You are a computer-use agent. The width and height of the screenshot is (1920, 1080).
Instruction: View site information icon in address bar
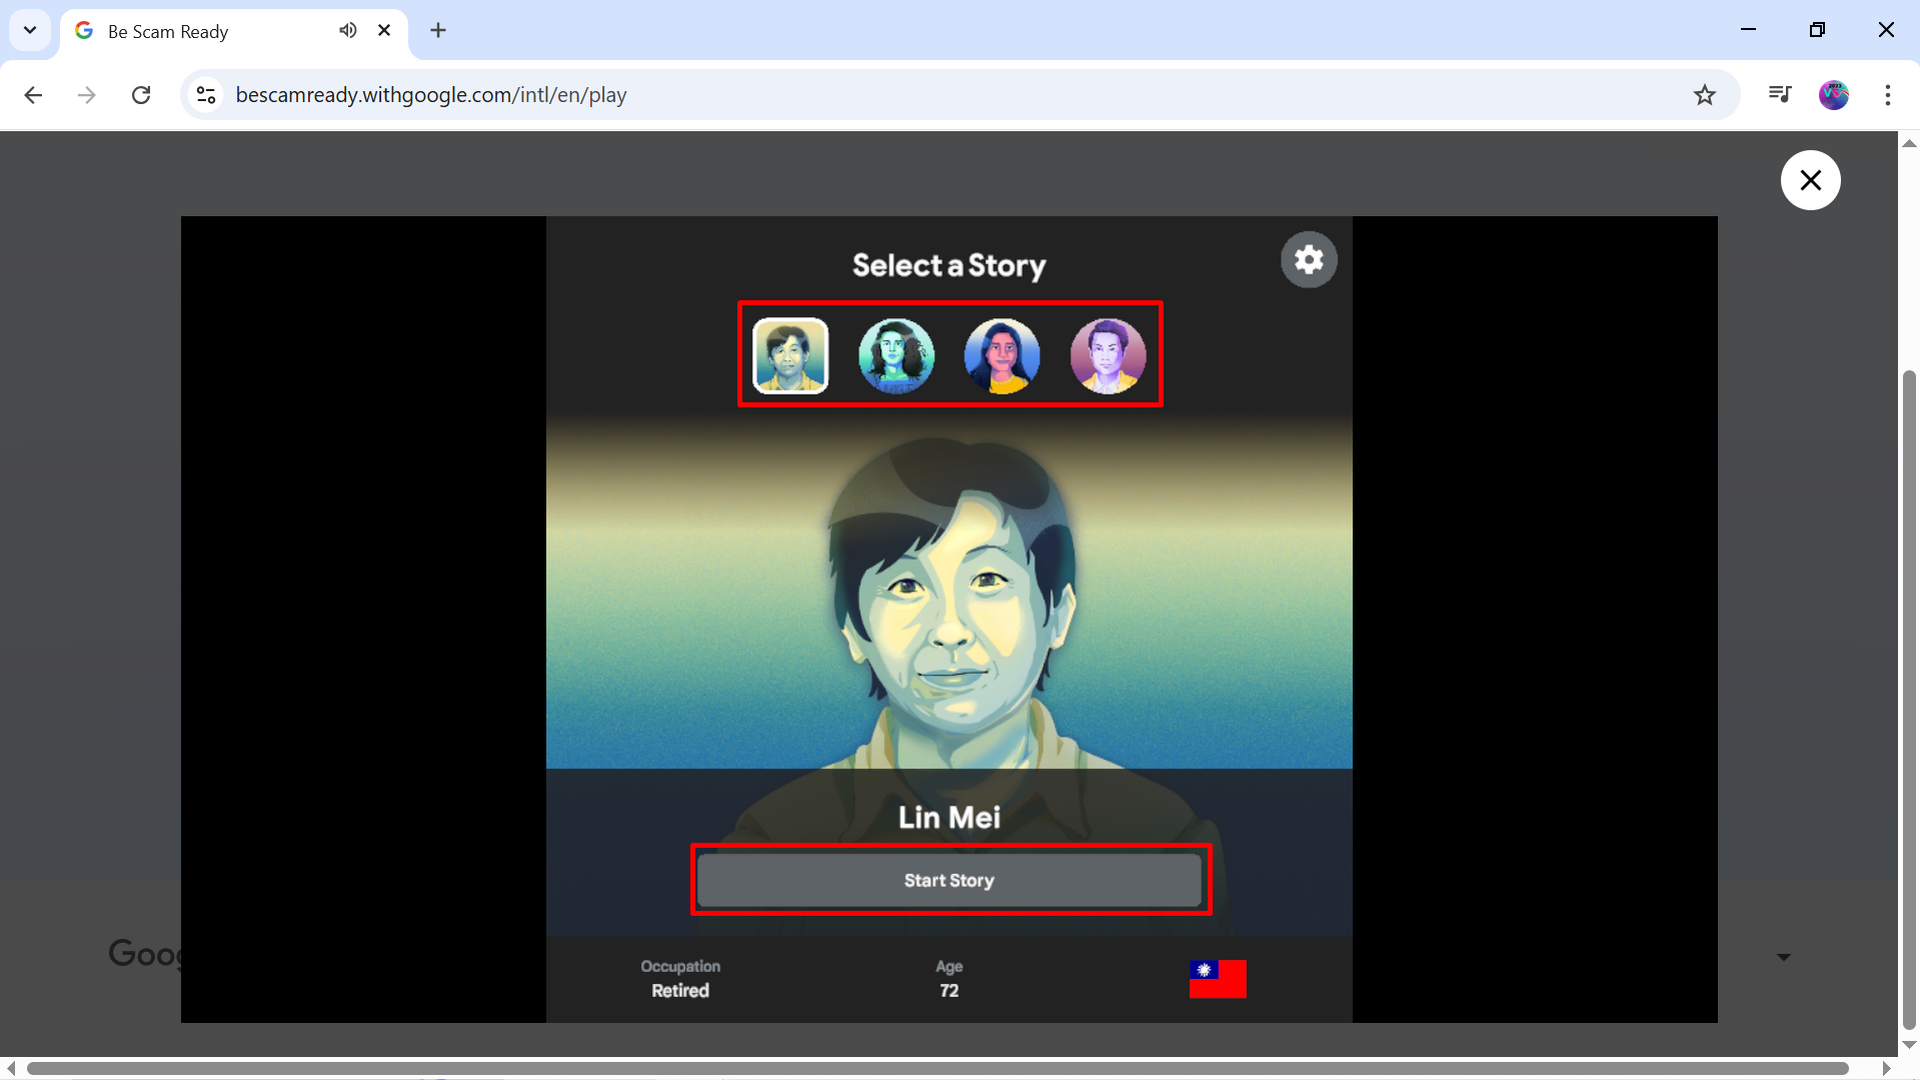click(206, 95)
